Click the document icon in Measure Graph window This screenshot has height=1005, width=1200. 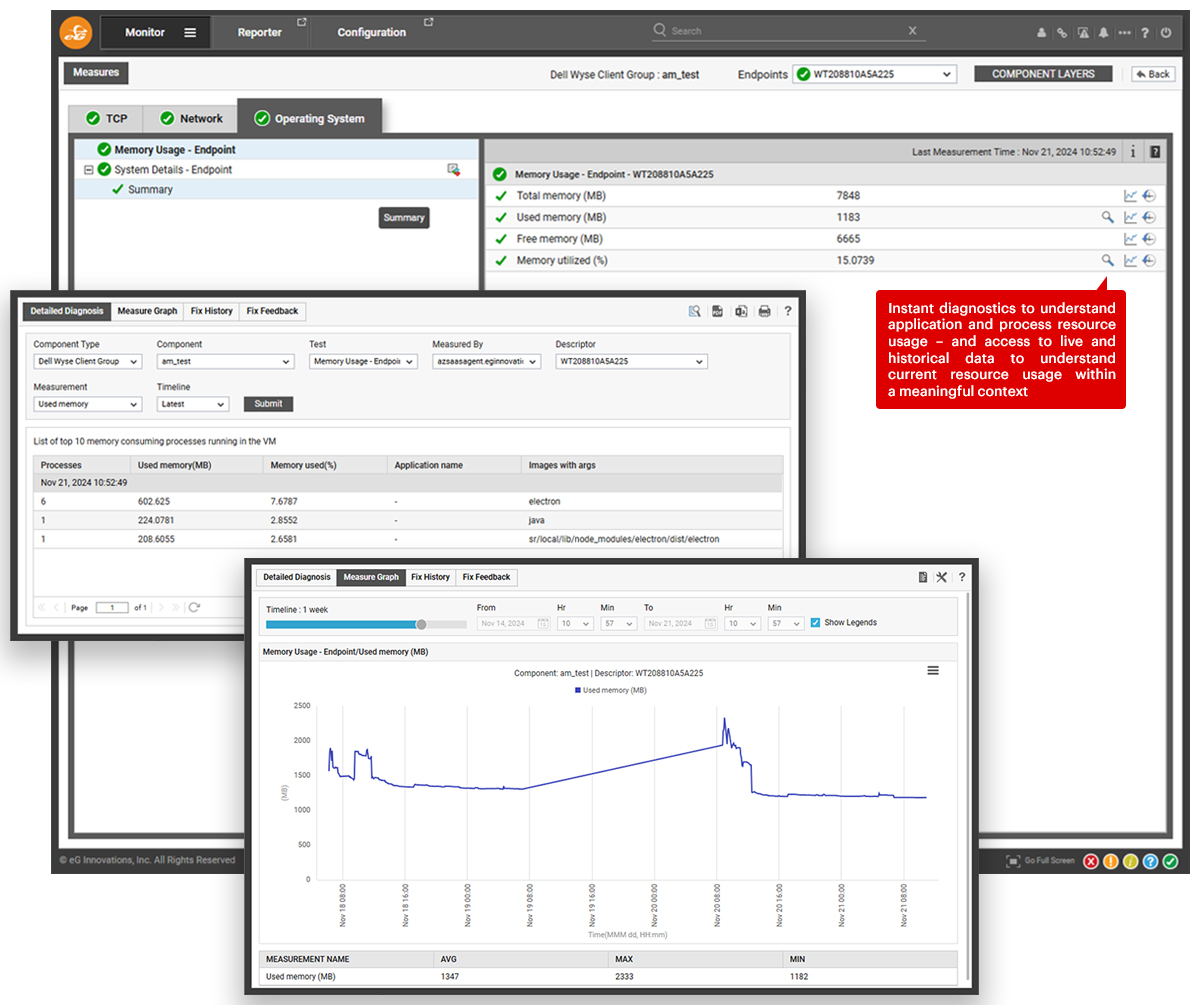click(923, 577)
